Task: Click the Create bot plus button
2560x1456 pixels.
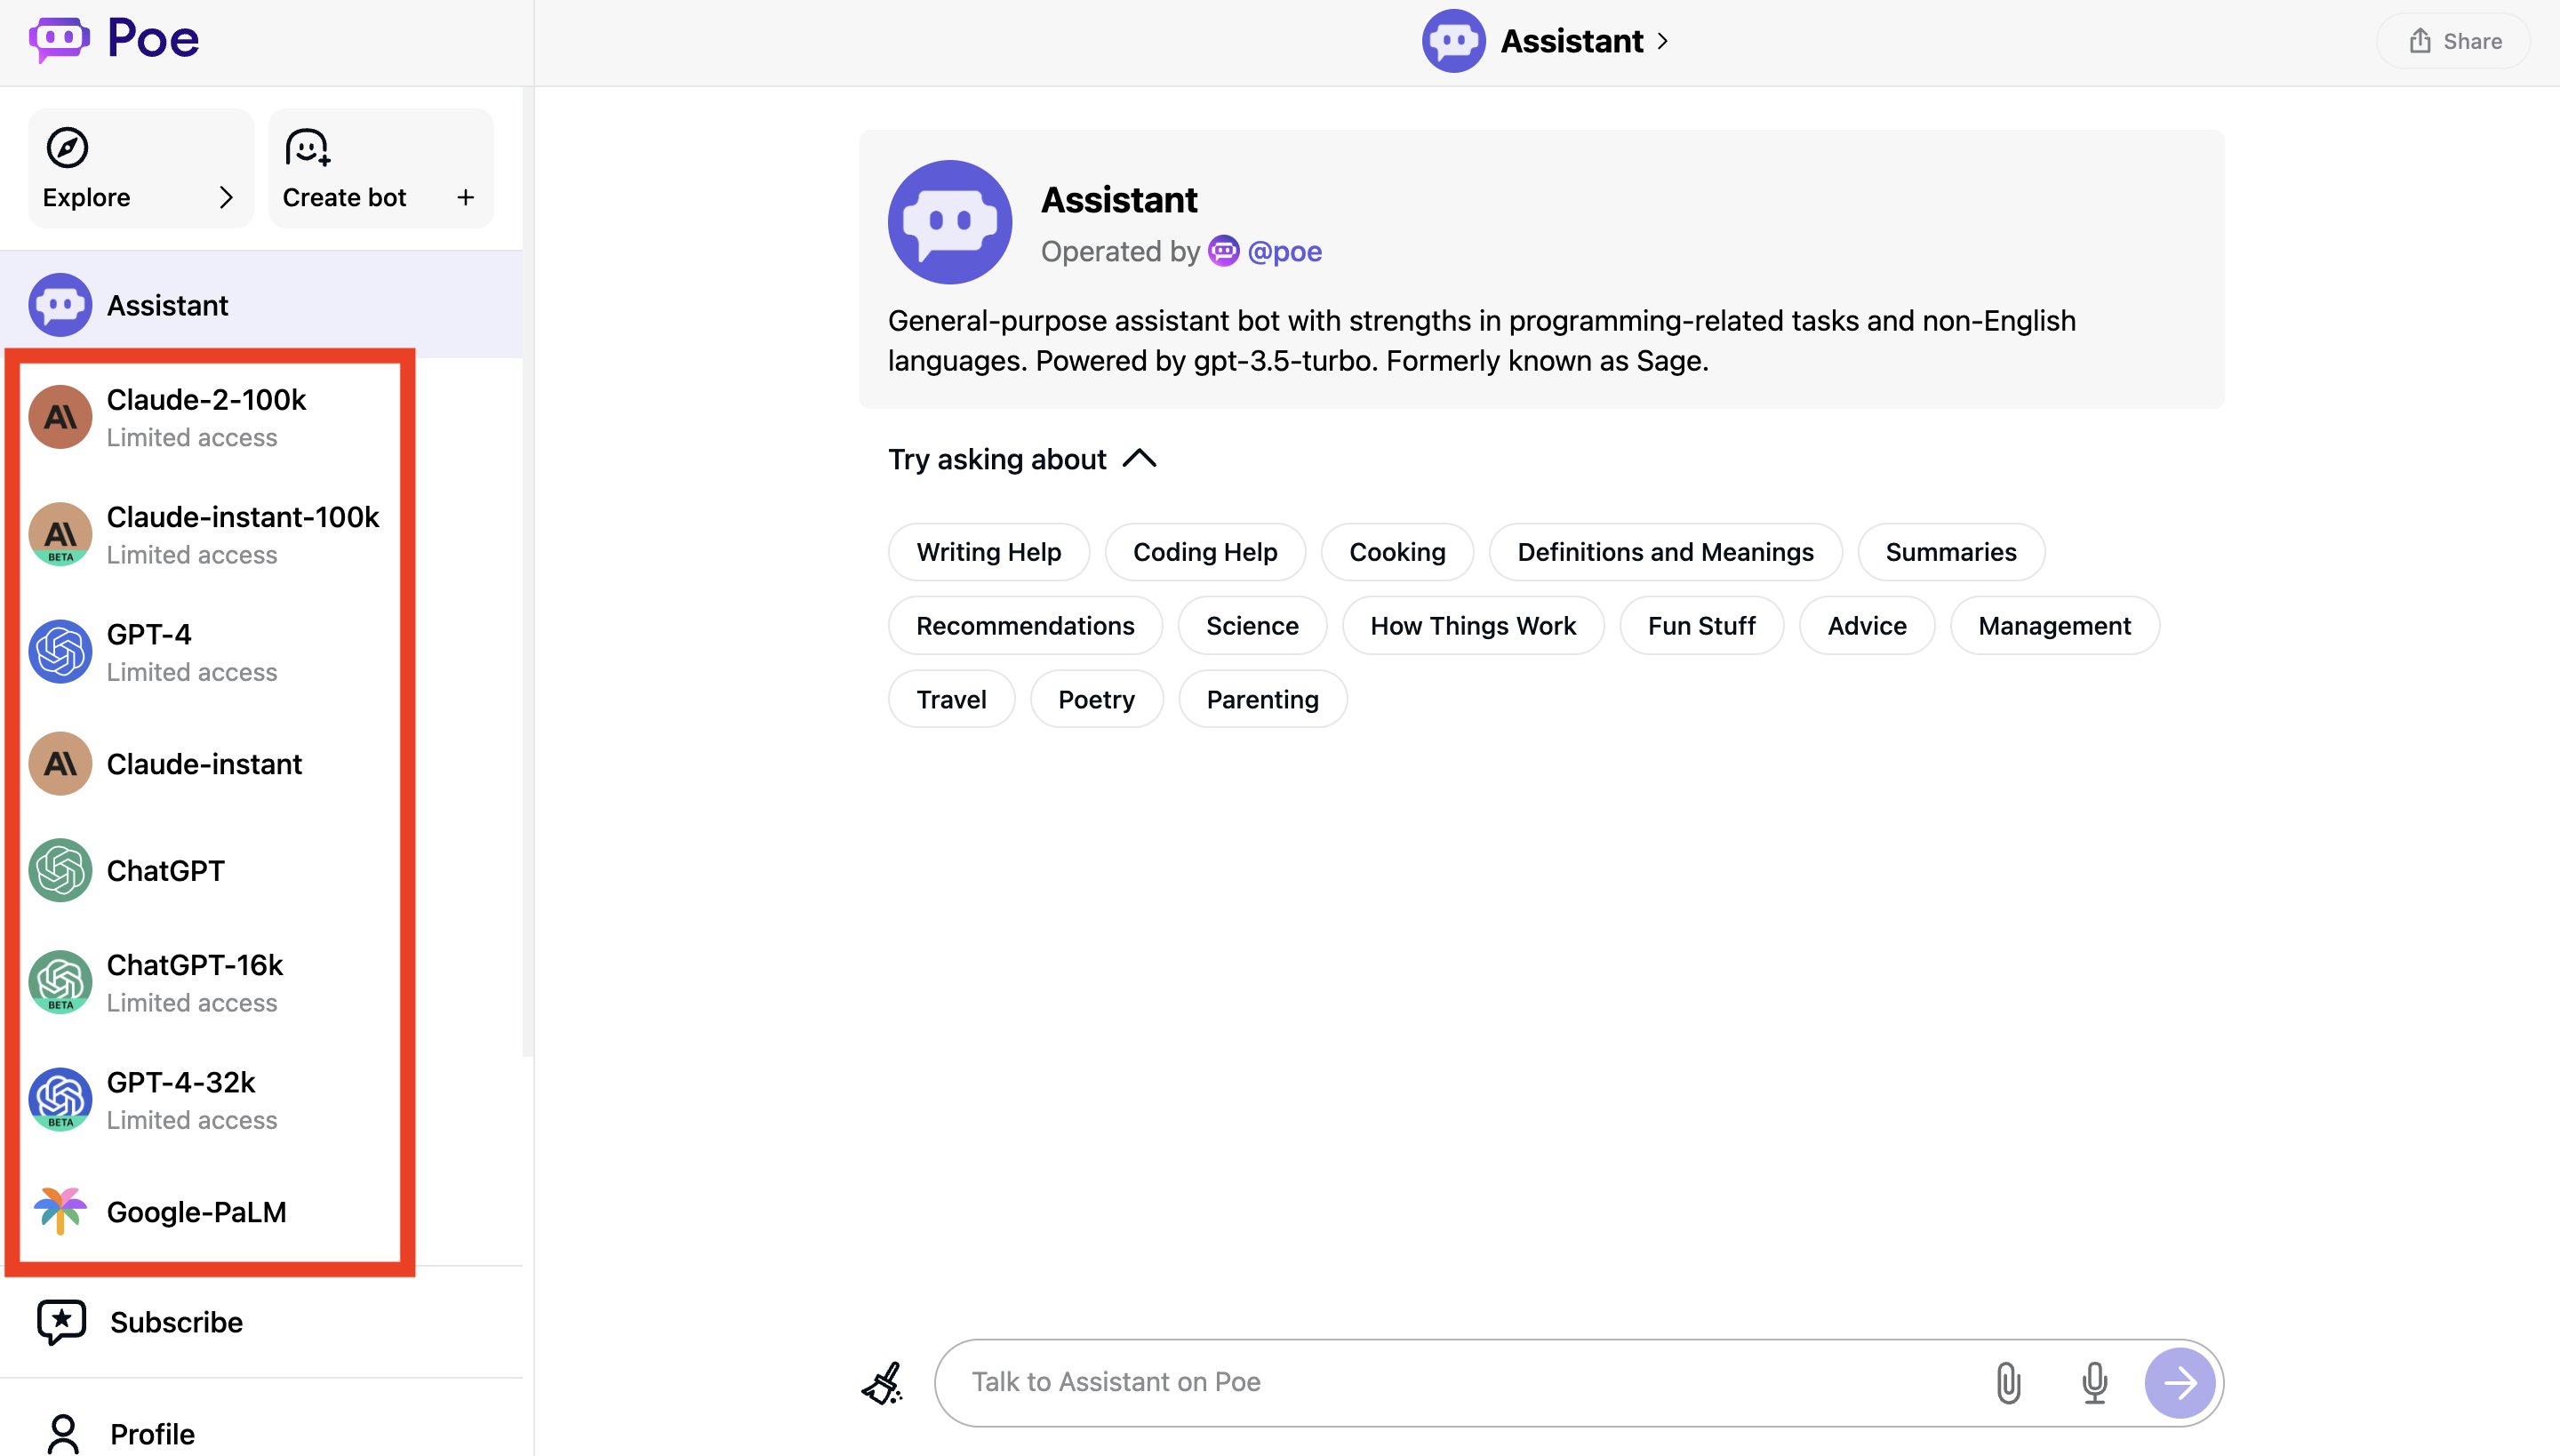Action: click(465, 197)
